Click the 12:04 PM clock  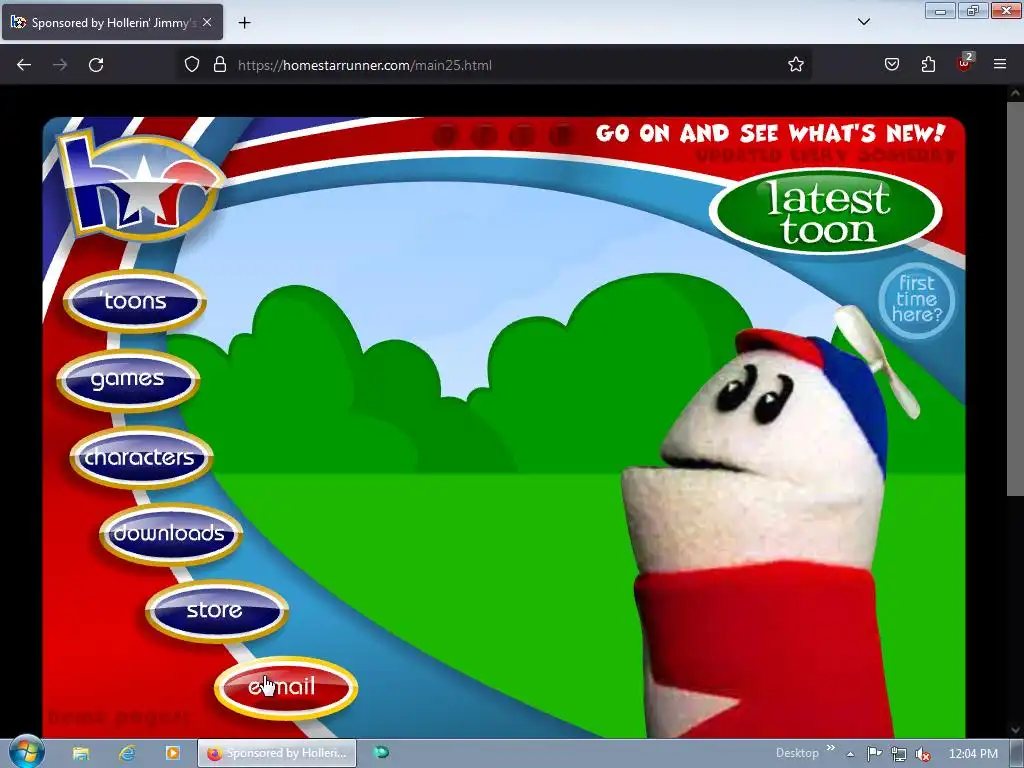click(x=973, y=754)
